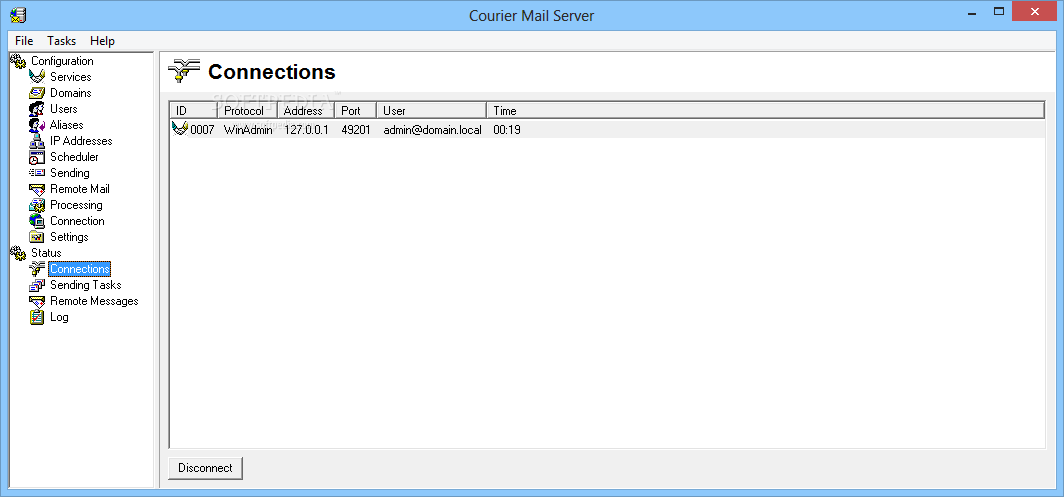
Task: Click the 00:19 time cell
Action: pyautogui.click(x=506, y=130)
